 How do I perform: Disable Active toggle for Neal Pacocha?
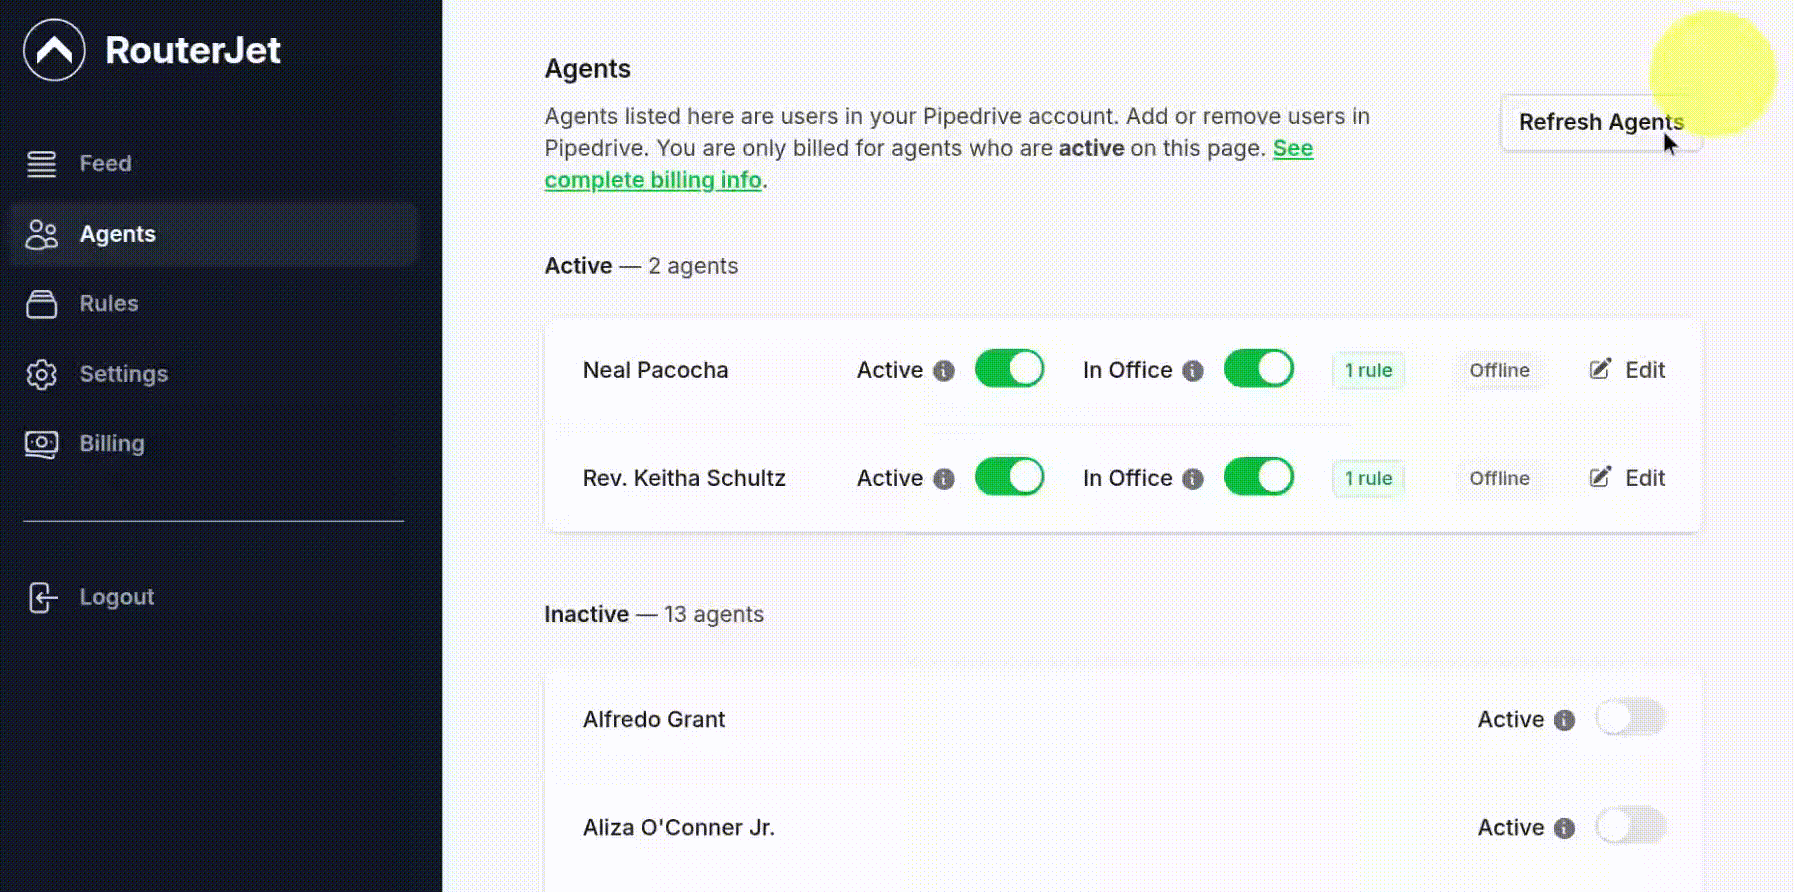point(1009,369)
